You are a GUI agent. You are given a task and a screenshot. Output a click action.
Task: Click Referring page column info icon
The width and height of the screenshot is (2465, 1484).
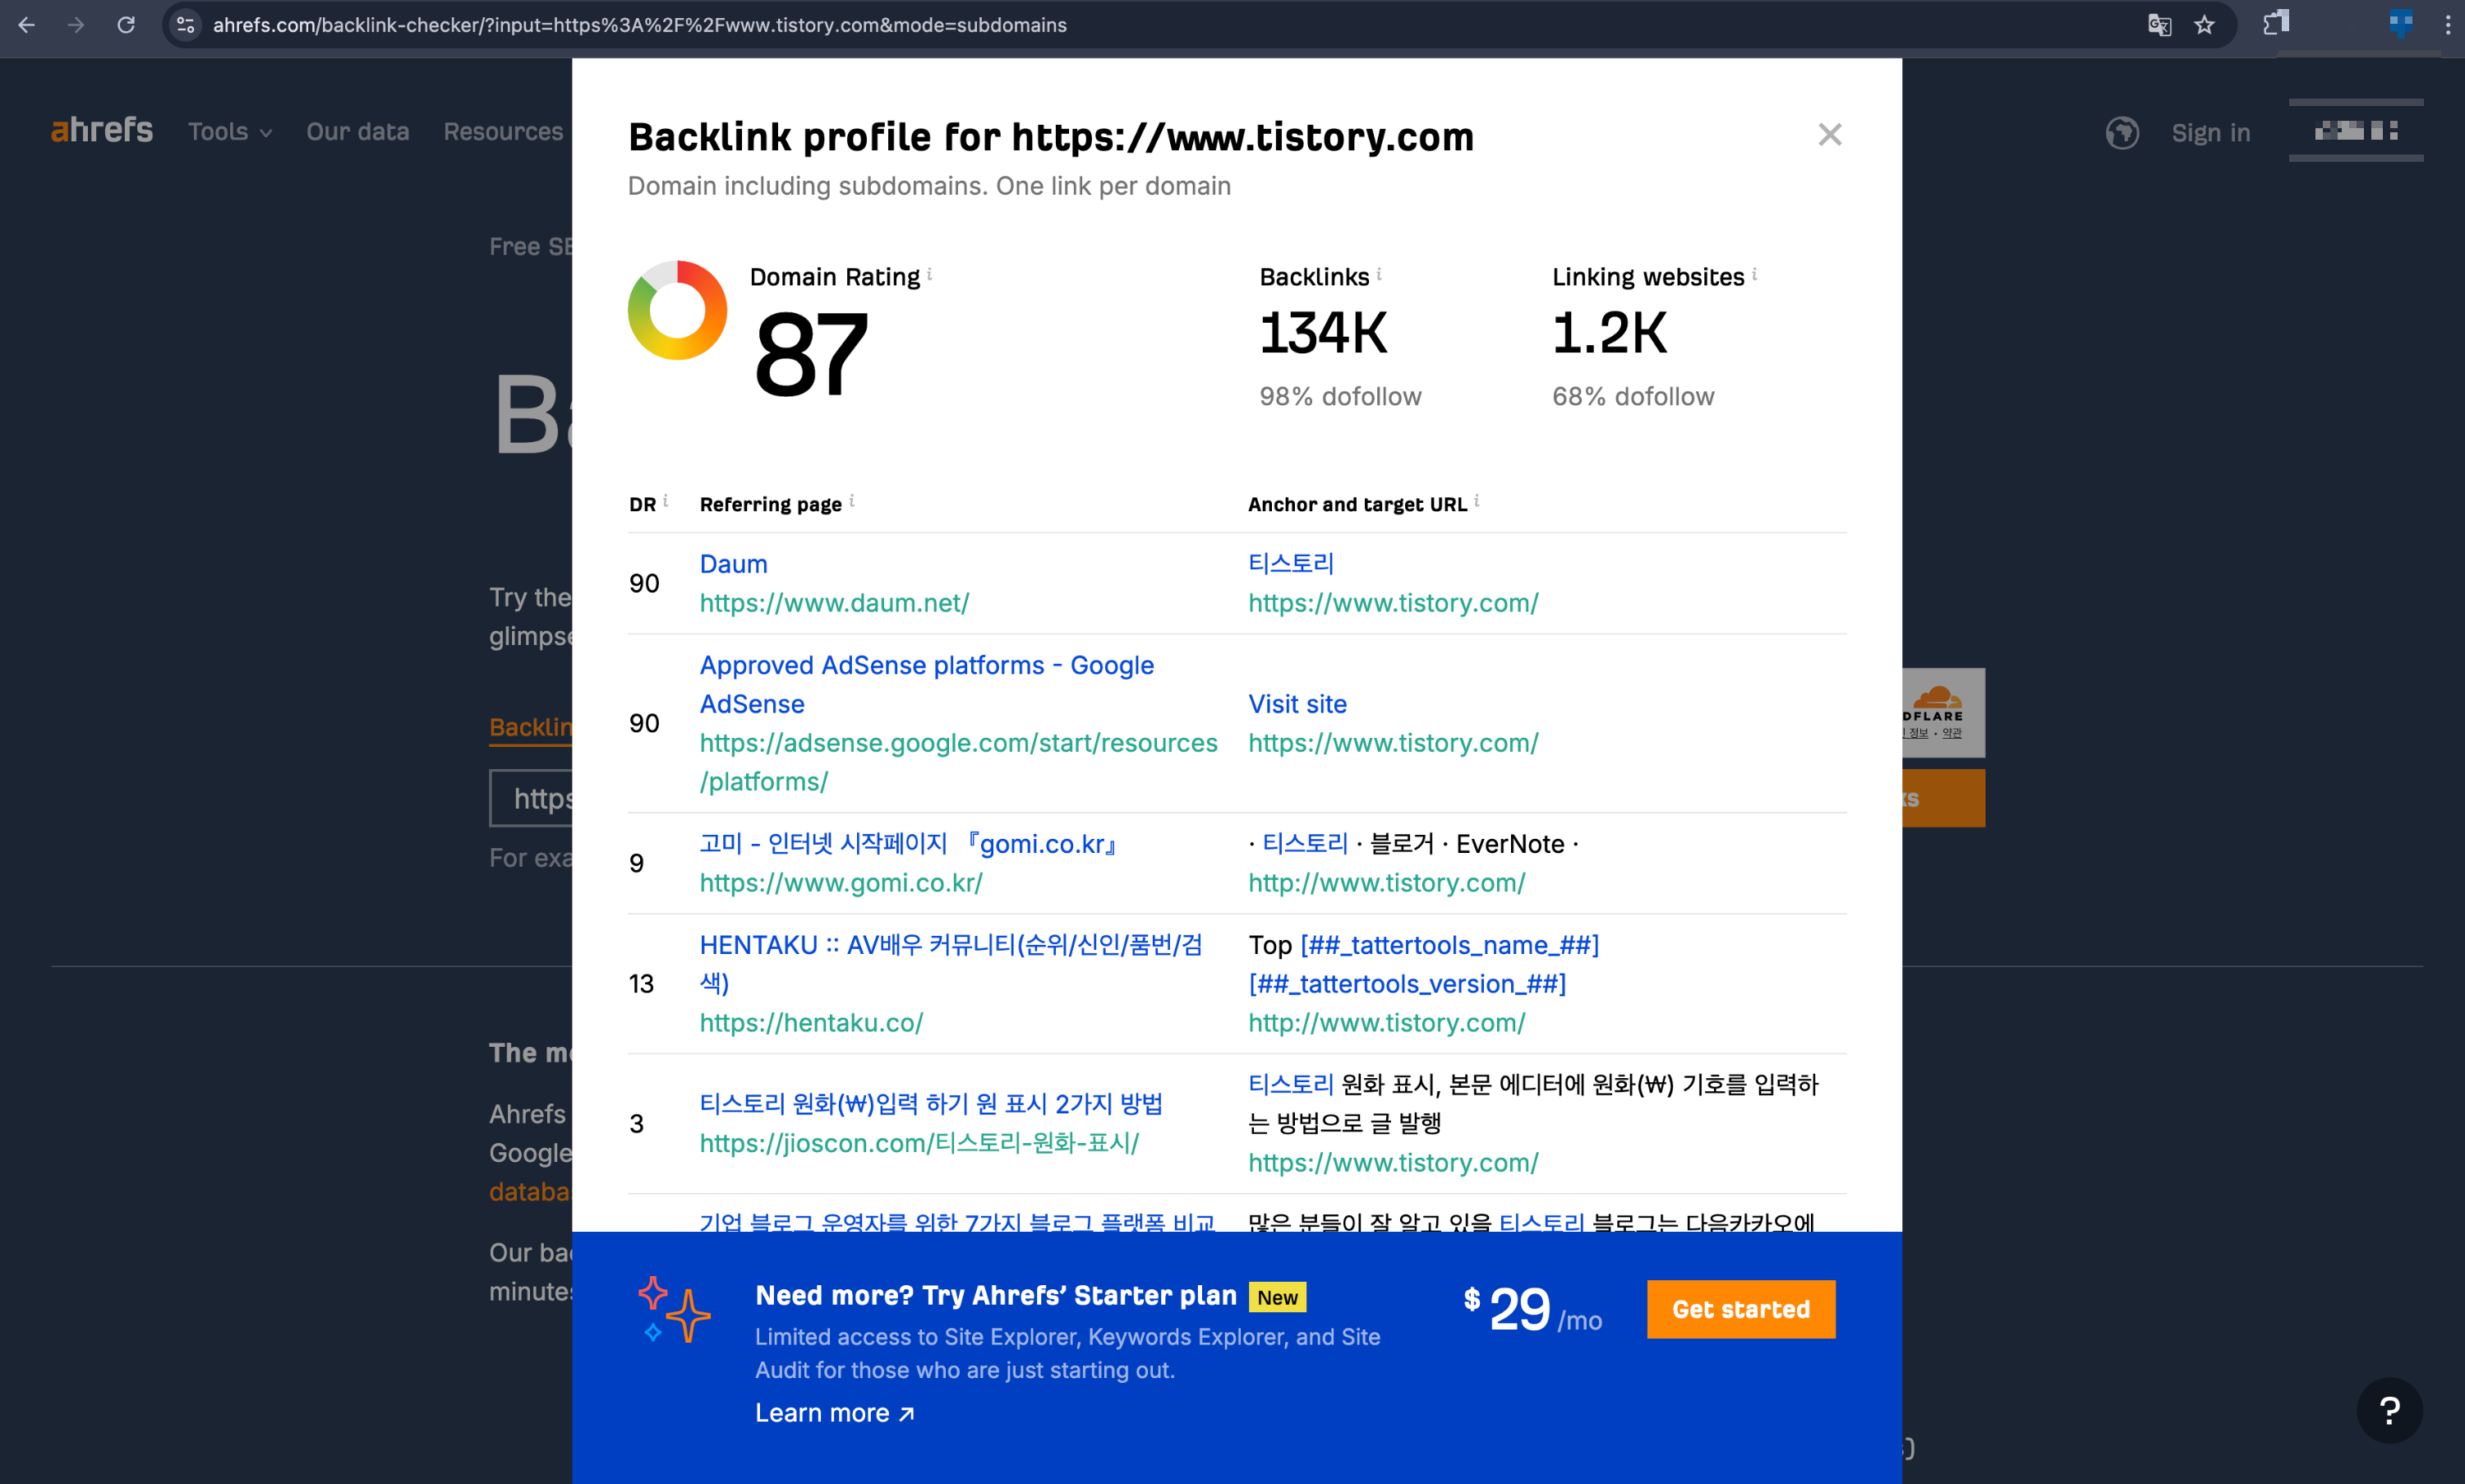[851, 501]
